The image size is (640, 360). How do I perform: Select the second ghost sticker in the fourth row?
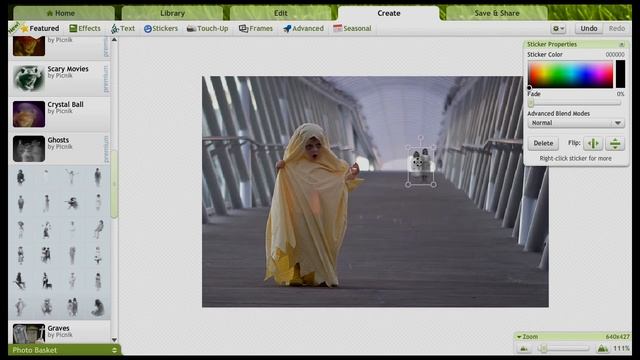point(46,255)
